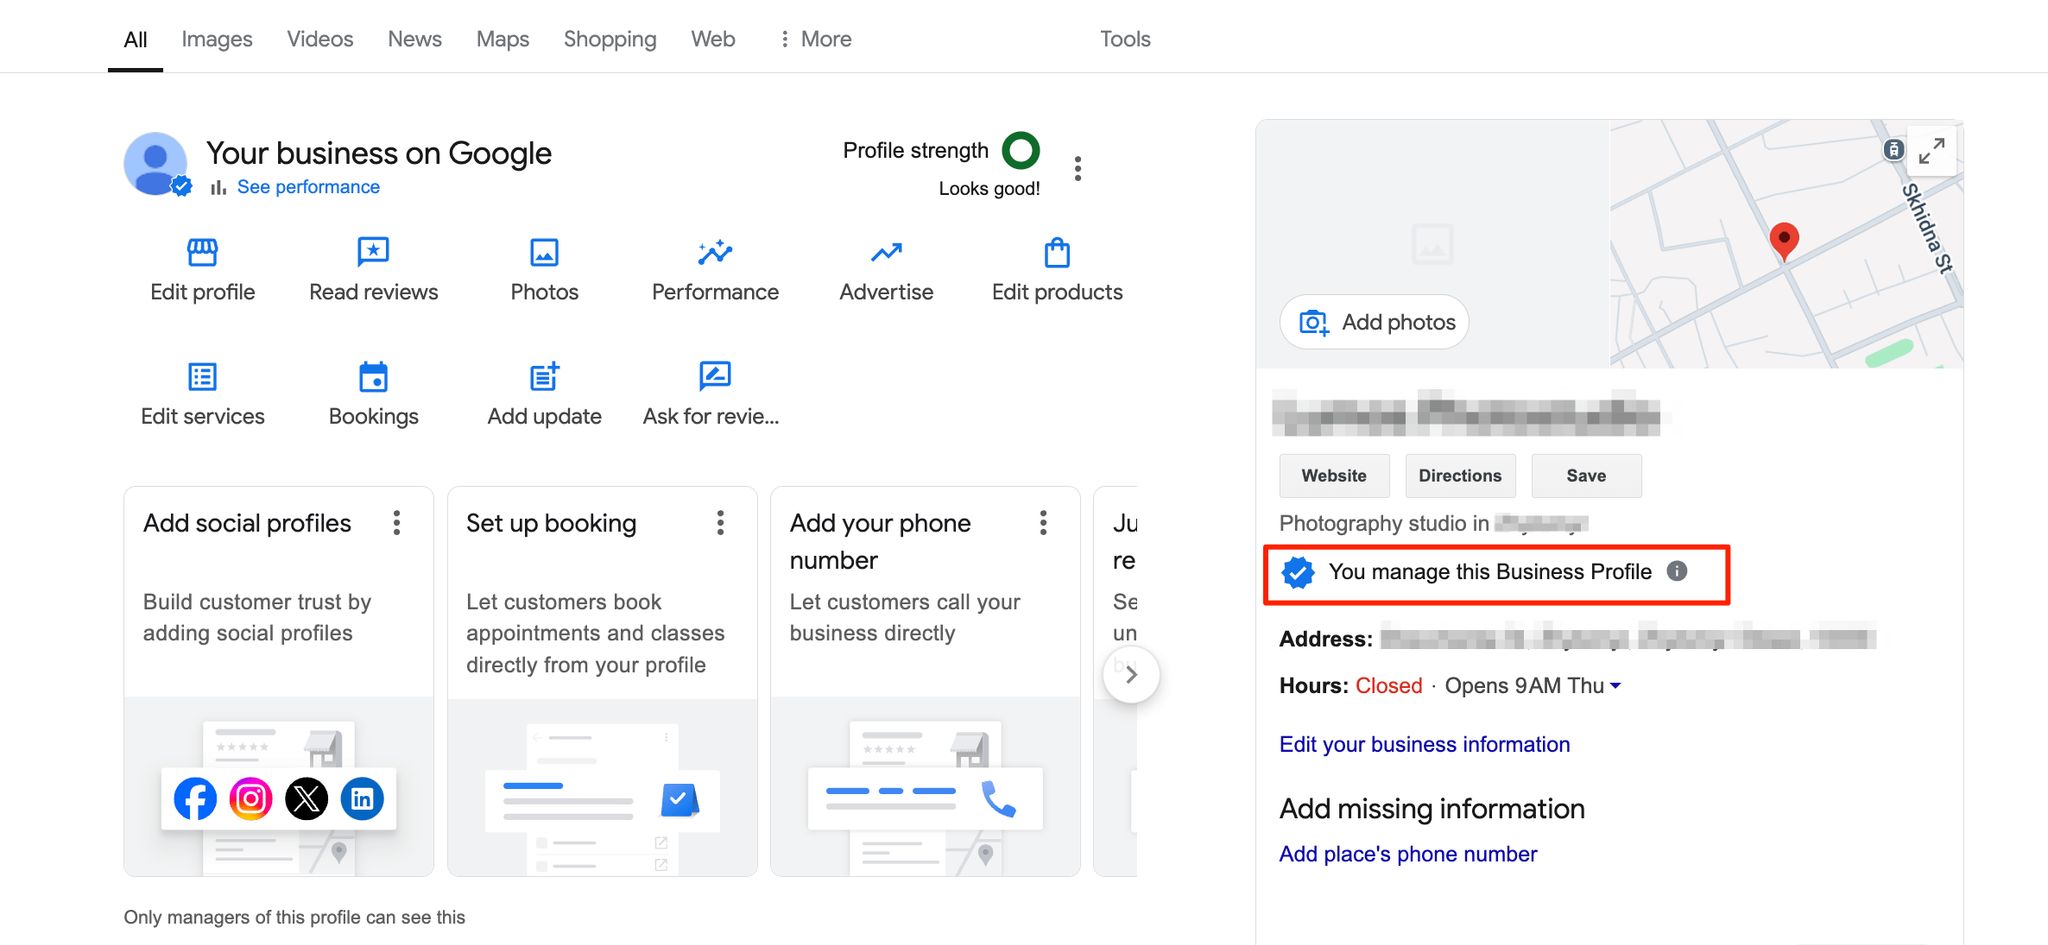
Task: Click the Add update post icon
Action: pyautogui.click(x=544, y=377)
